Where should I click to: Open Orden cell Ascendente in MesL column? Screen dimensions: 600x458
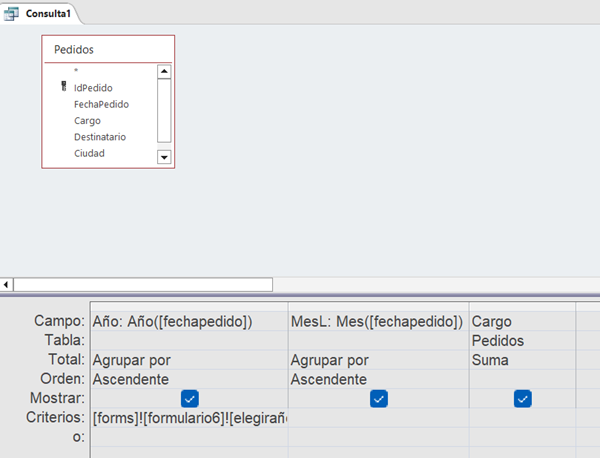tap(378, 379)
